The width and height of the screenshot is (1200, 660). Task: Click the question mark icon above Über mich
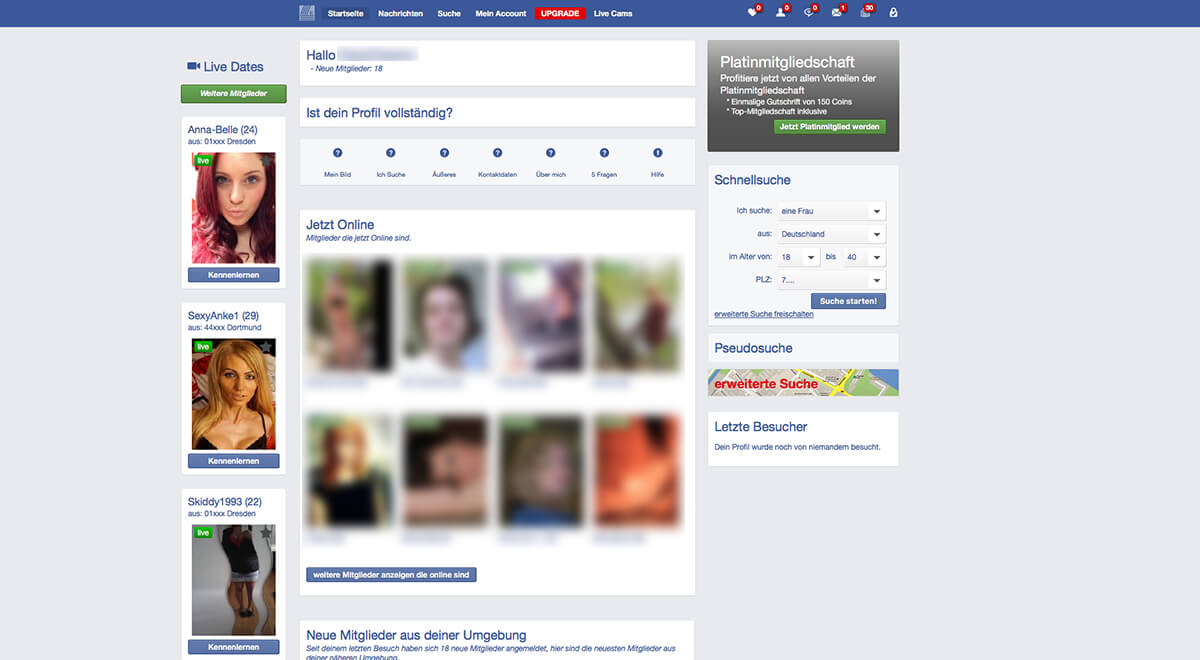[550, 153]
